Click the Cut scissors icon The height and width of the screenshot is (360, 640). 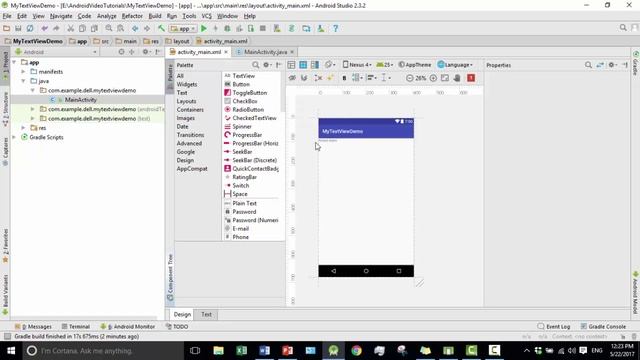(71, 29)
